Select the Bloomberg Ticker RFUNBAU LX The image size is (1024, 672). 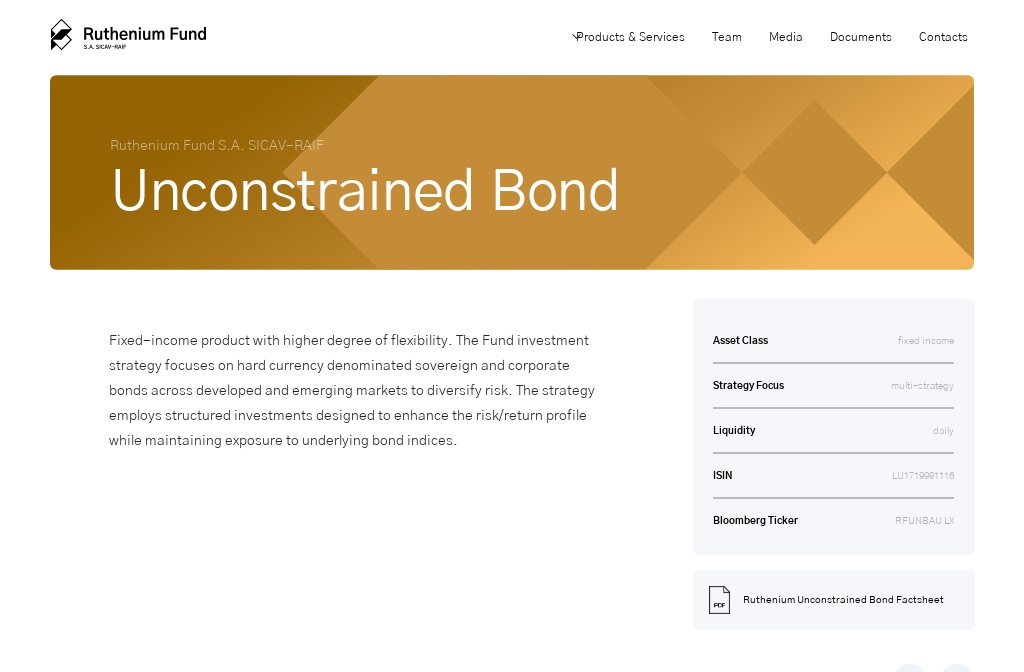coord(925,520)
